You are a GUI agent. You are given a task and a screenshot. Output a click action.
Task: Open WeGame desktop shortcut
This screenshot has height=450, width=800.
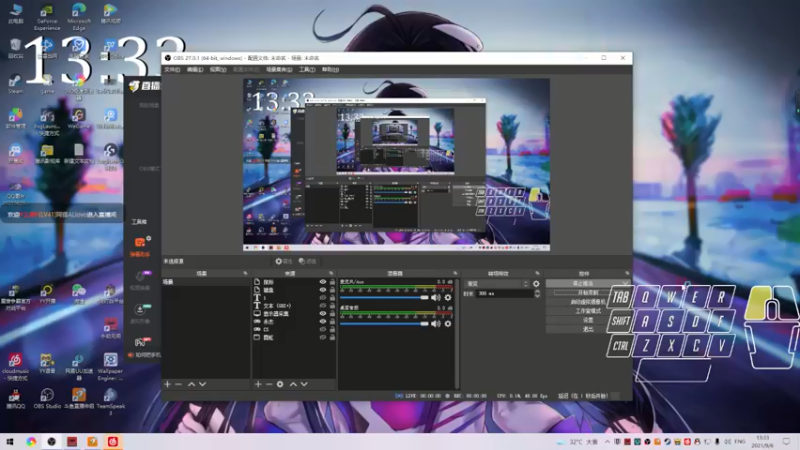click(x=79, y=118)
